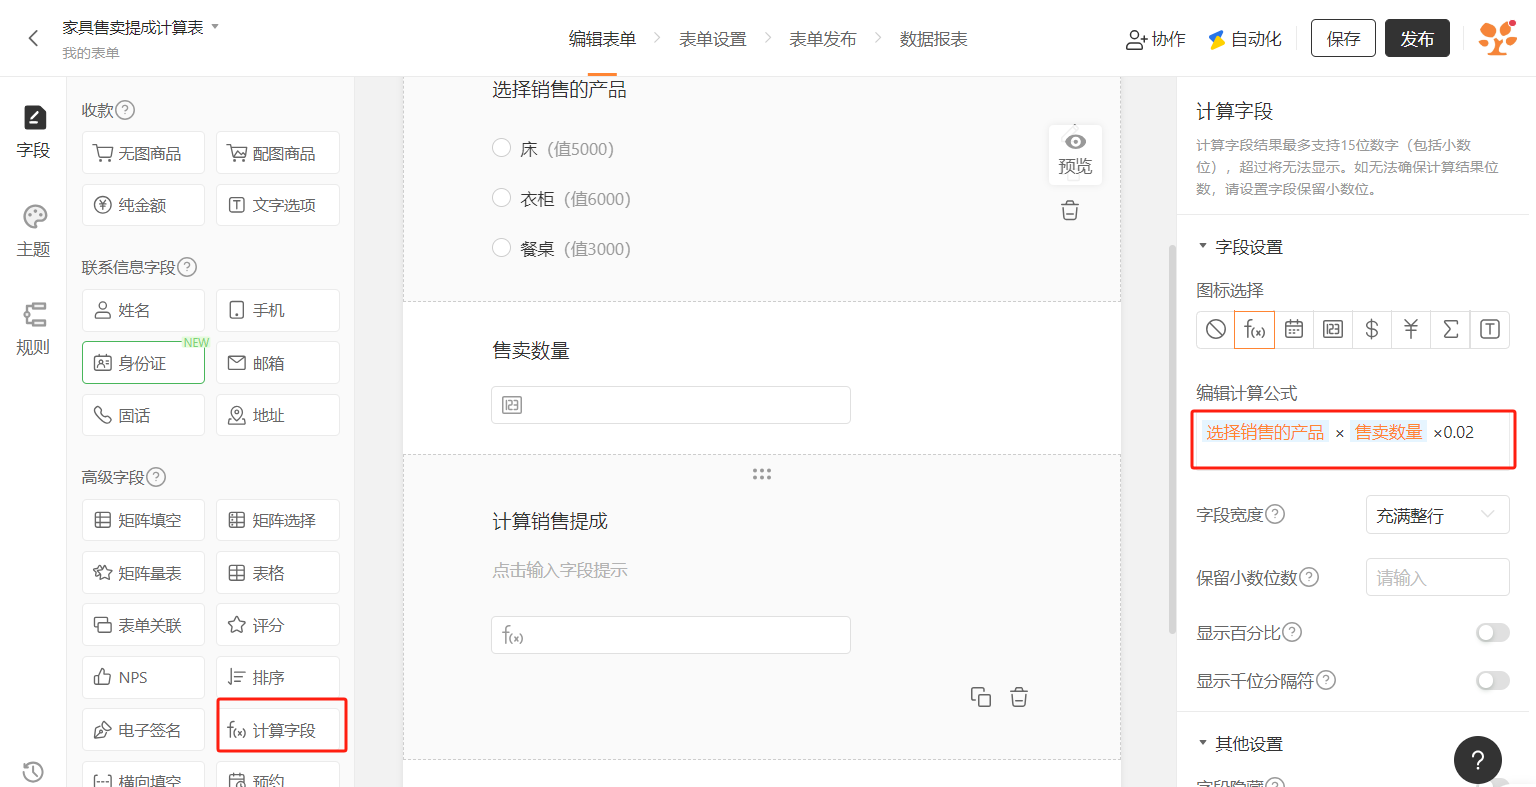Toggle the 显示千位分隔符 switch
1536x787 pixels.
[x=1493, y=680]
